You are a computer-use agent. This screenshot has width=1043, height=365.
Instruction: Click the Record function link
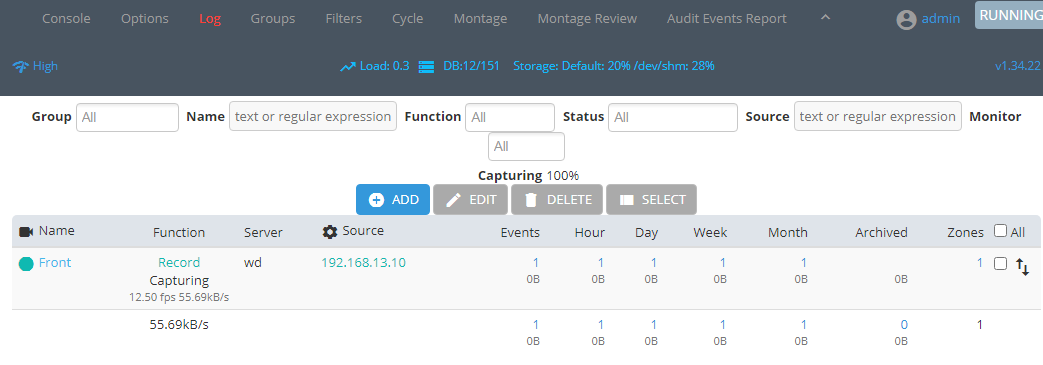[179, 263]
